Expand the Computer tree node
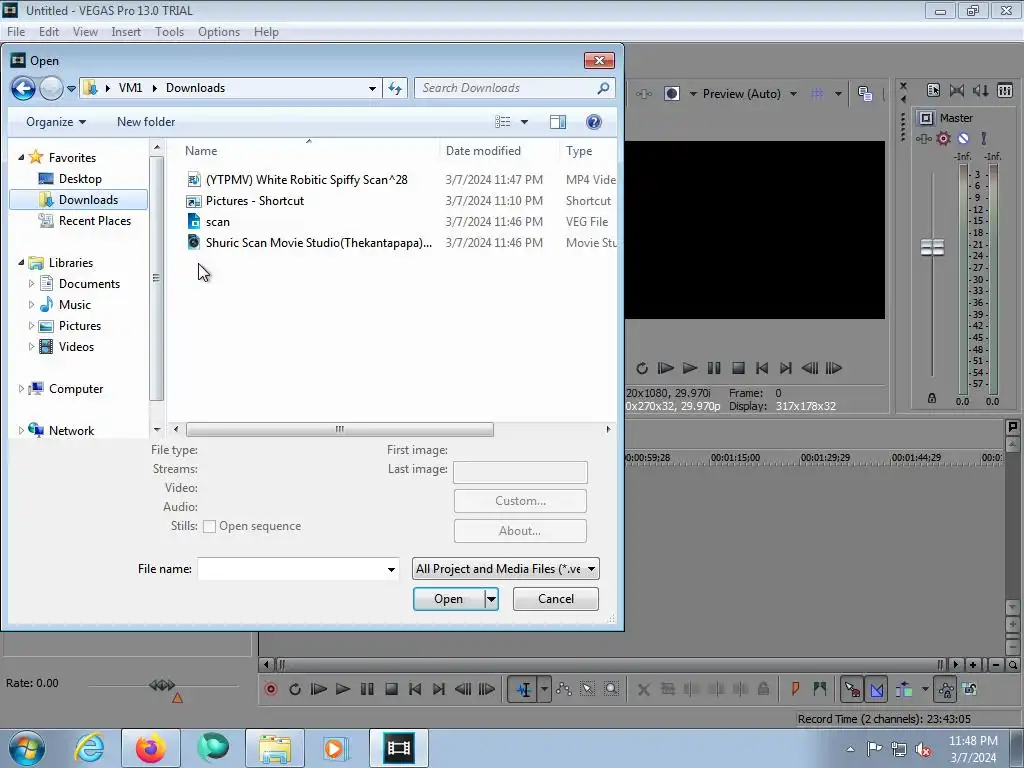This screenshot has width=1024, height=768. [20, 389]
